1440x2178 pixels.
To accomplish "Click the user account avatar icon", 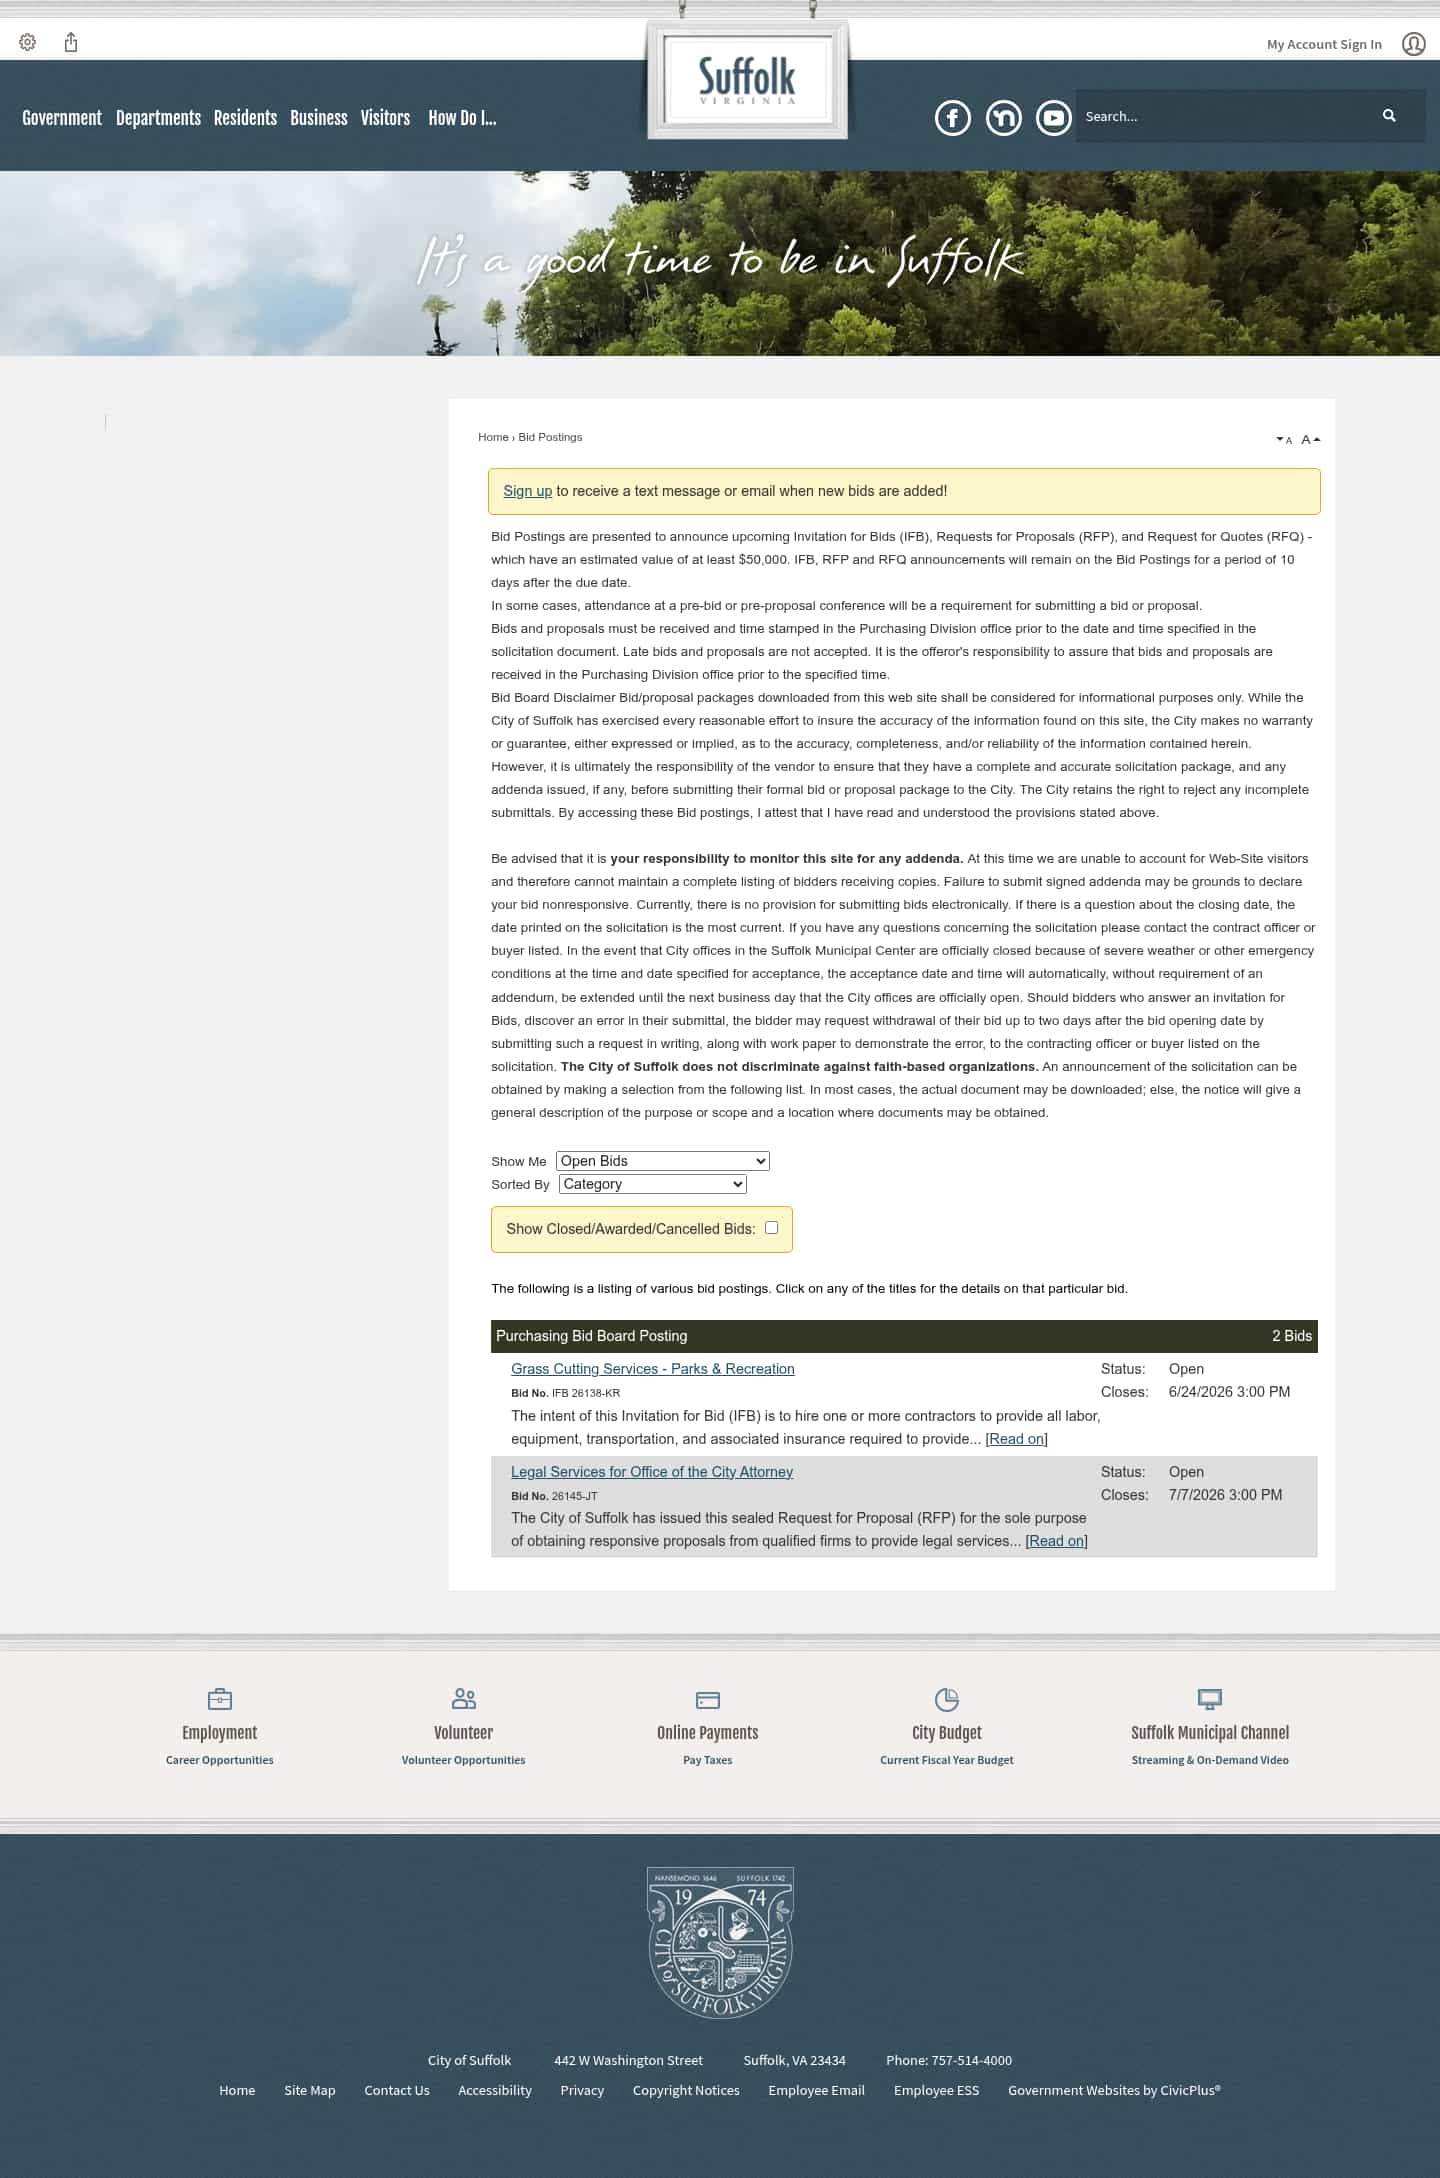I will click(x=1413, y=44).
